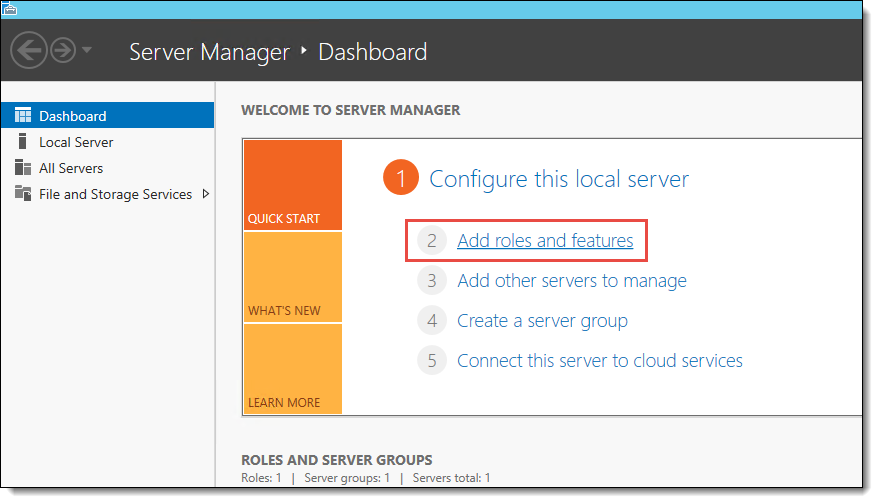Image resolution: width=878 pixels, height=503 pixels.
Task: Open File and Storage Services page
Action: [x=115, y=194]
